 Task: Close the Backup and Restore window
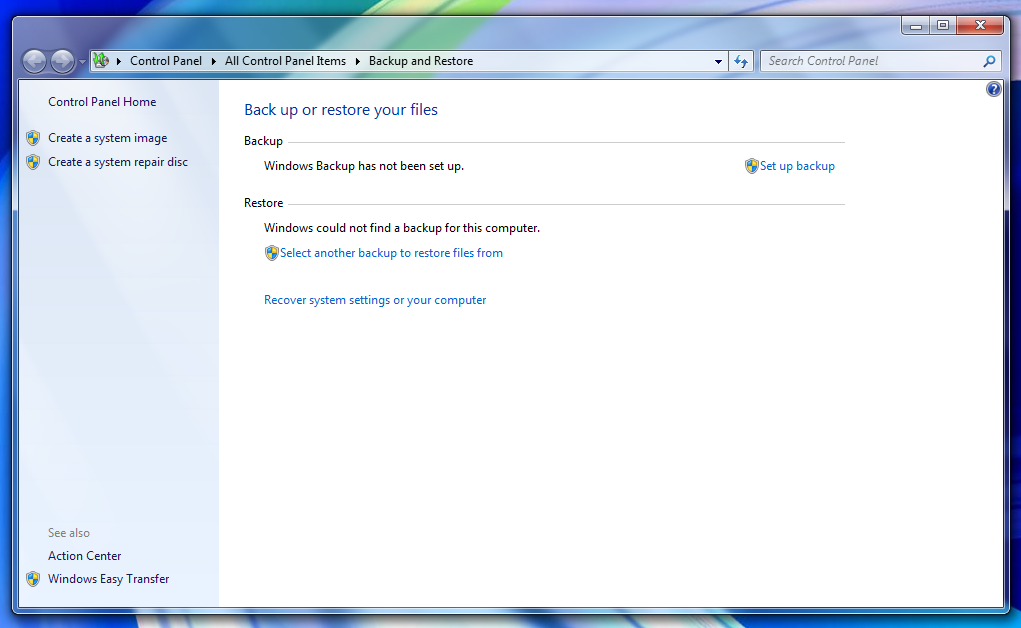(981, 25)
